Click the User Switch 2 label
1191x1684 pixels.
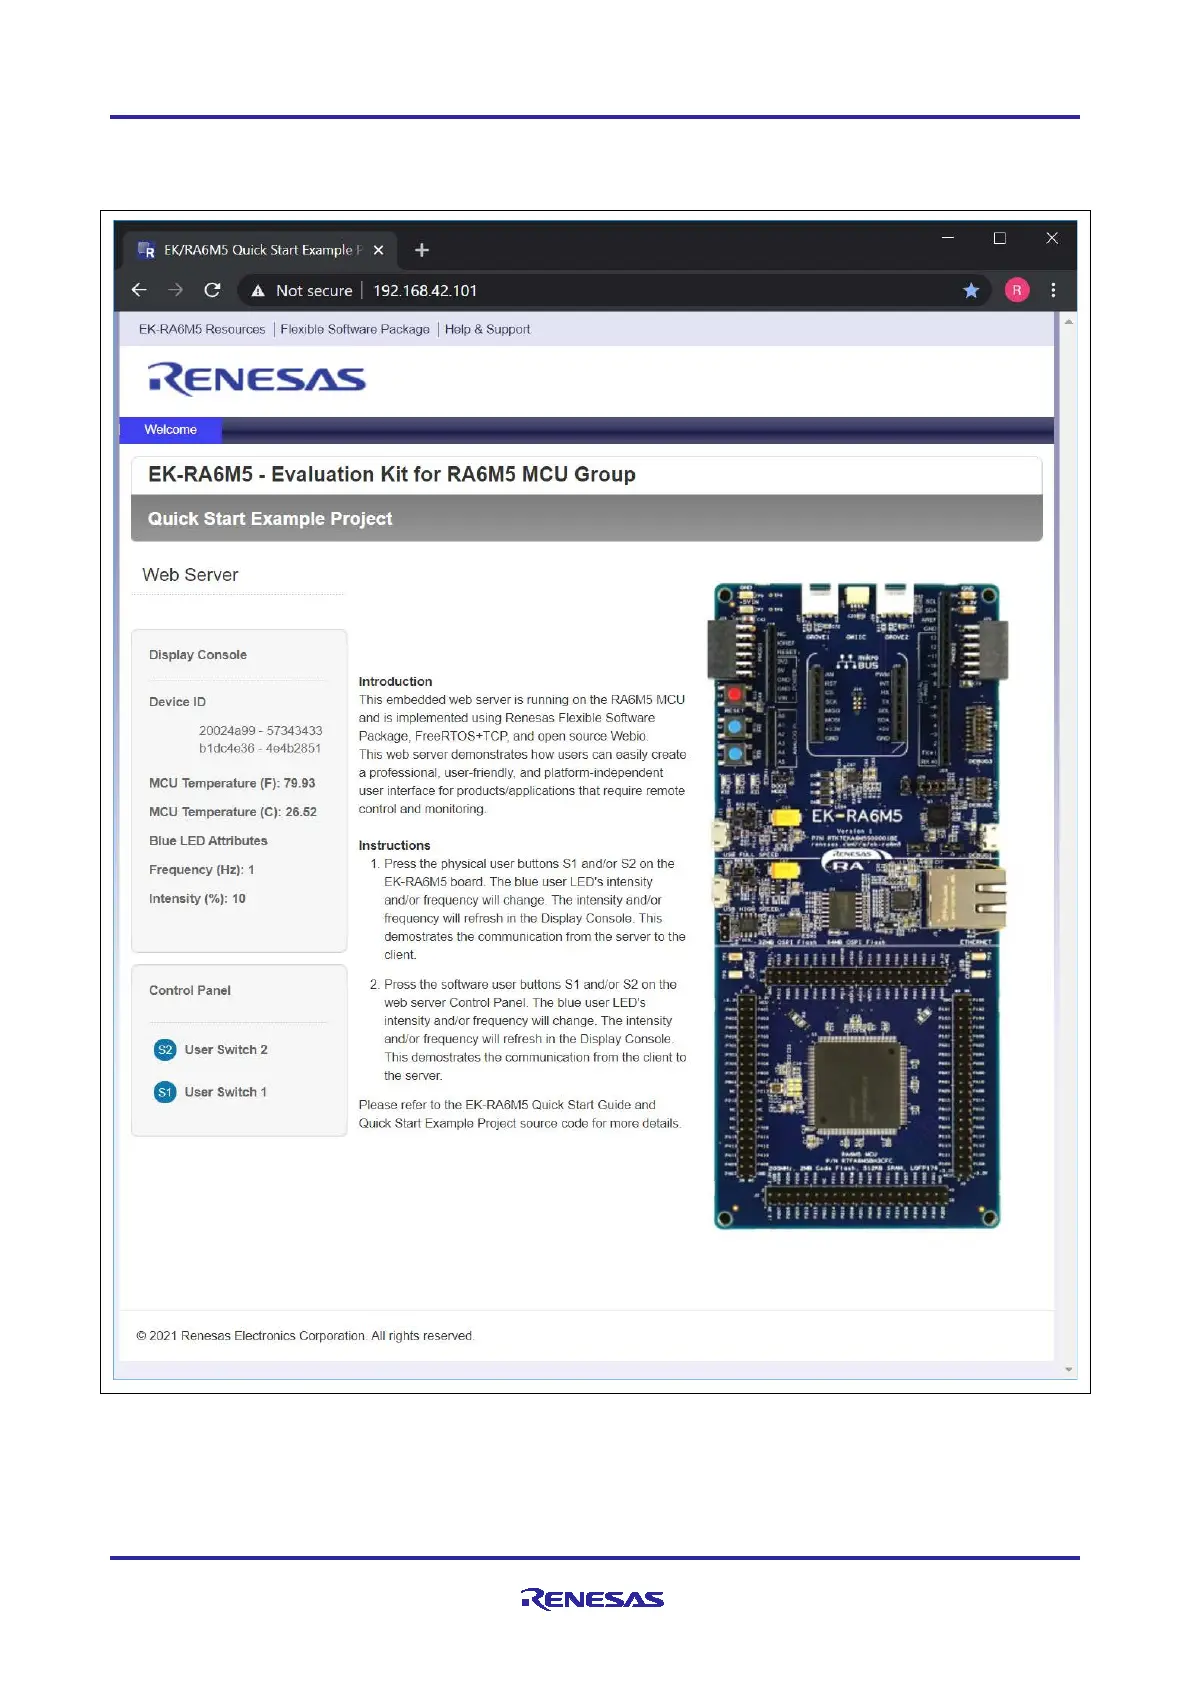pyautogui.click(x=226, y=1050)
